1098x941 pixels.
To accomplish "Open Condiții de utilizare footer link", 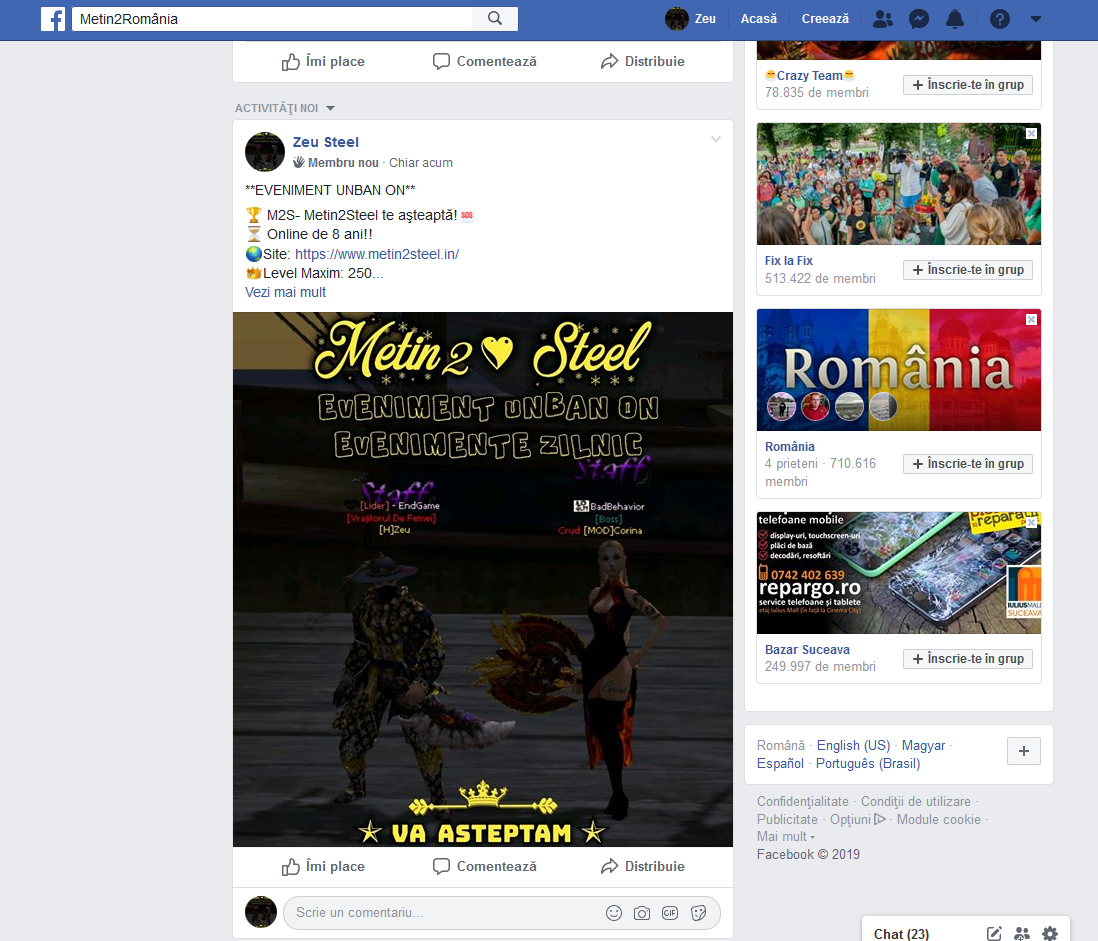I will [x=915, y=802].
